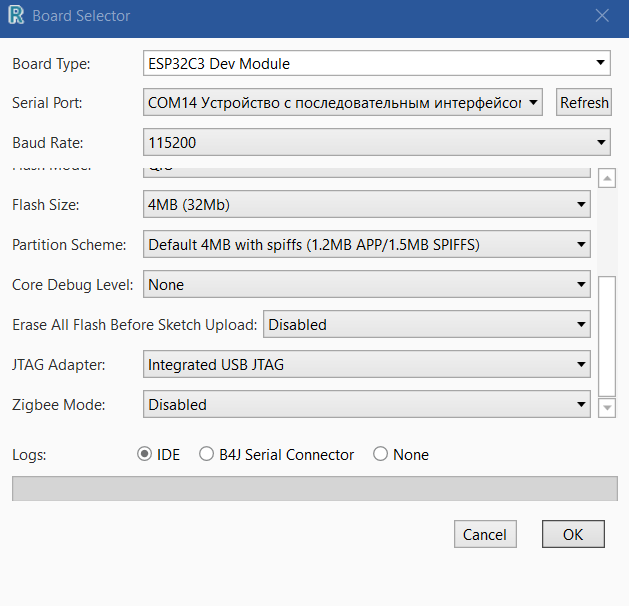Open the Board Type dropdown

click(x=377, y=64)
